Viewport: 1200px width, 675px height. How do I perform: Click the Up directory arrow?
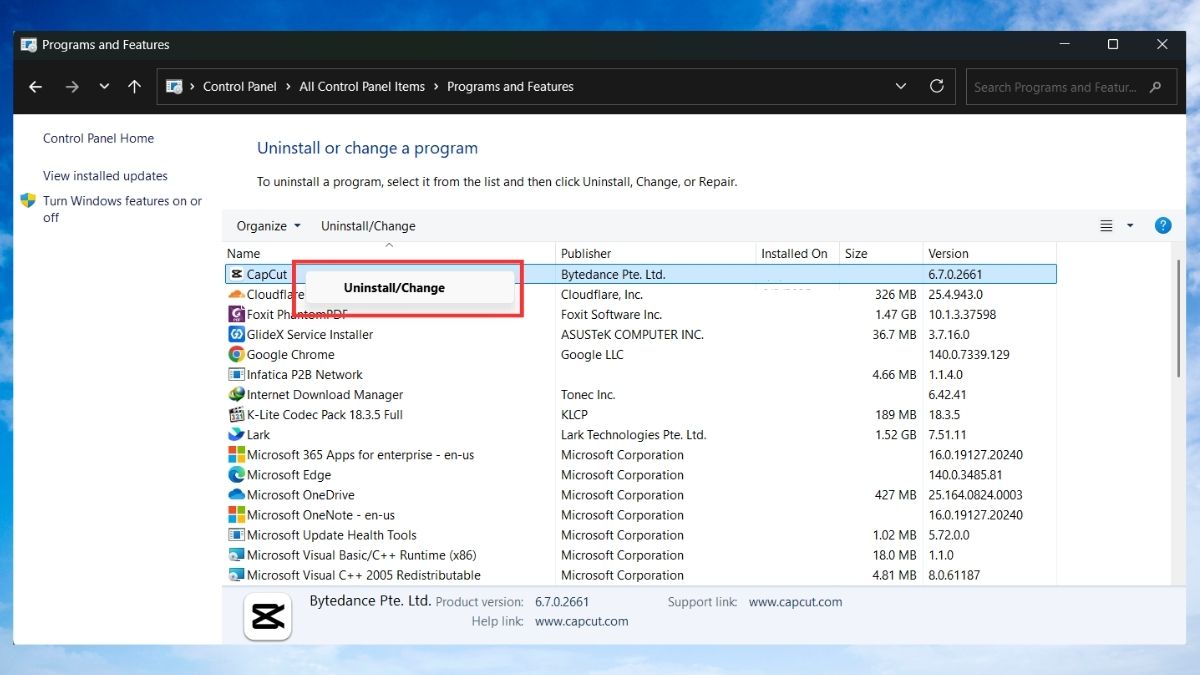134,87
